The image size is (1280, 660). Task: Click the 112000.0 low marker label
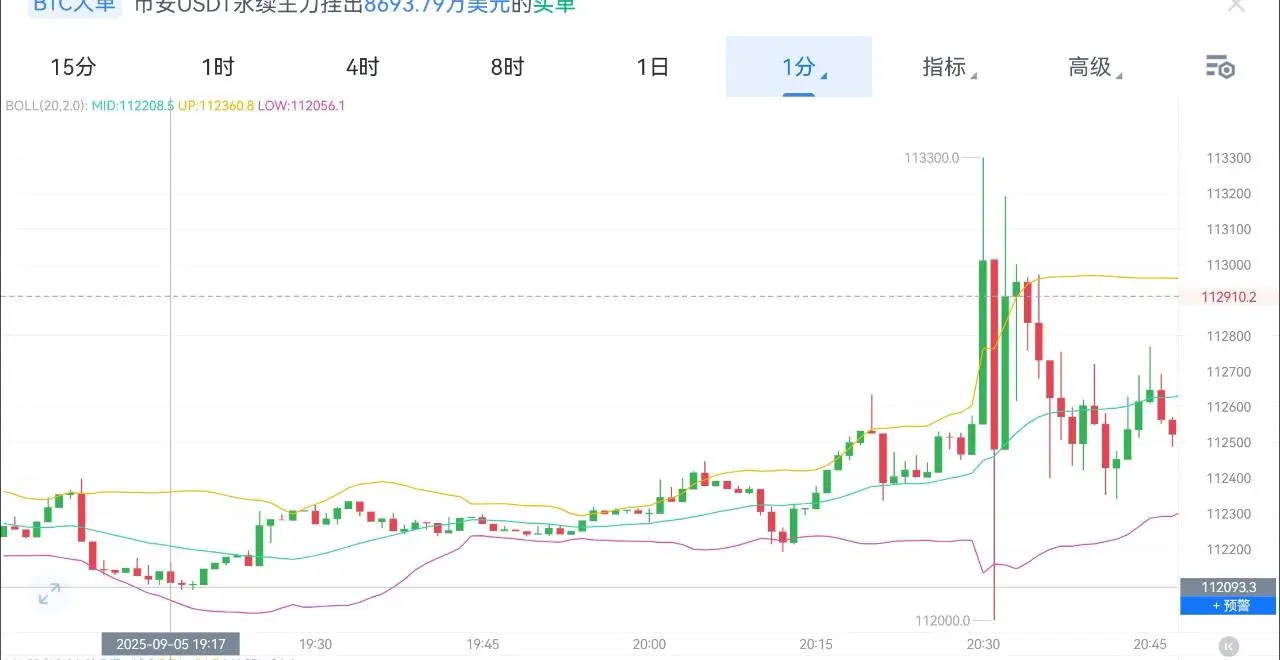point(943,620)
